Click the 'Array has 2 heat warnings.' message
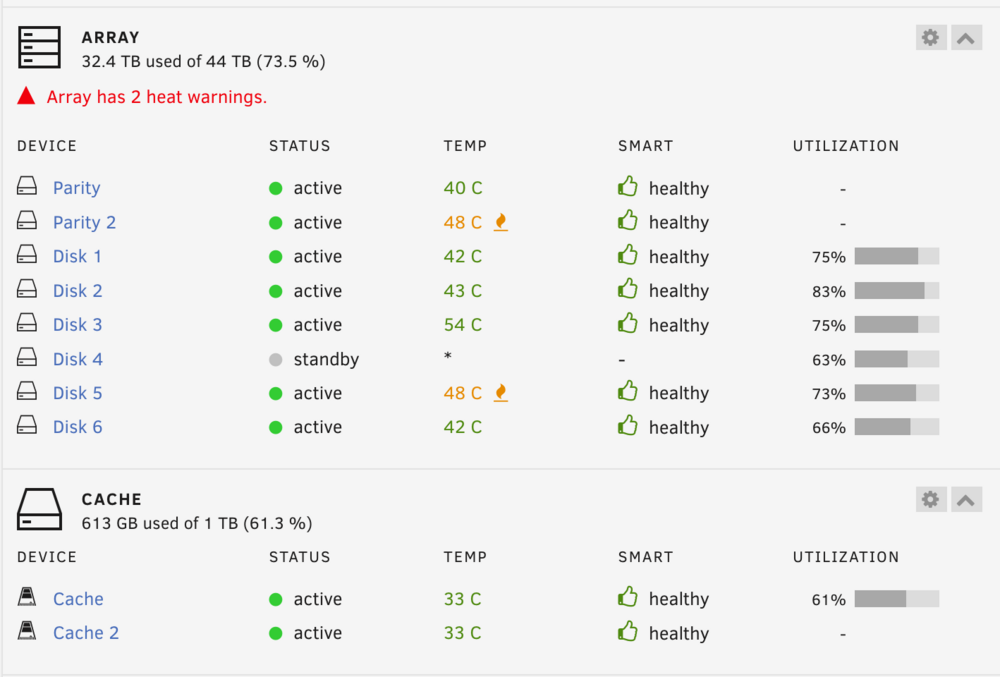 157,97
